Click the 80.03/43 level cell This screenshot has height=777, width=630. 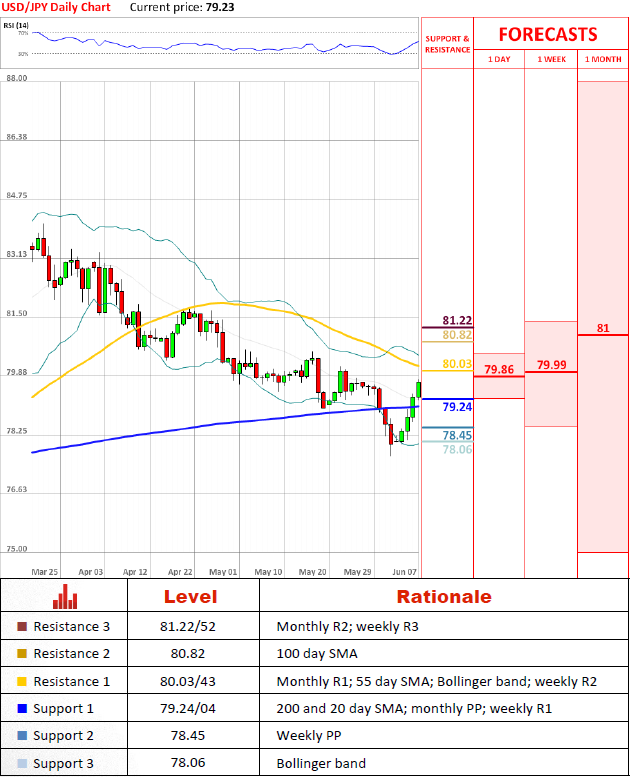188,682
